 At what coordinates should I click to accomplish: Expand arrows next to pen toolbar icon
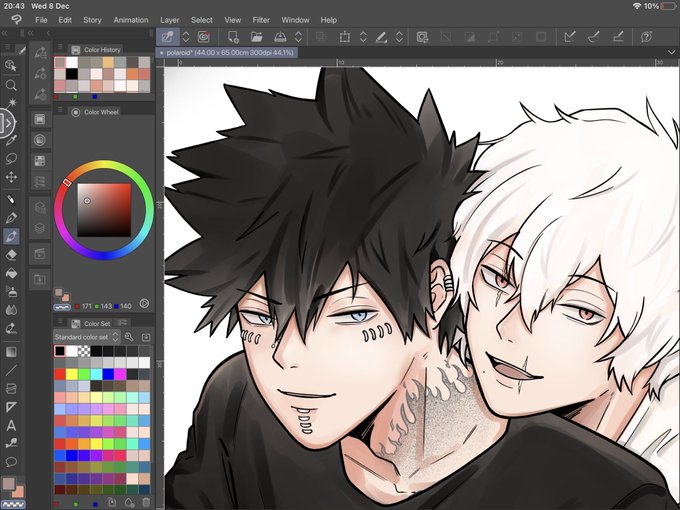pos(186,37)
